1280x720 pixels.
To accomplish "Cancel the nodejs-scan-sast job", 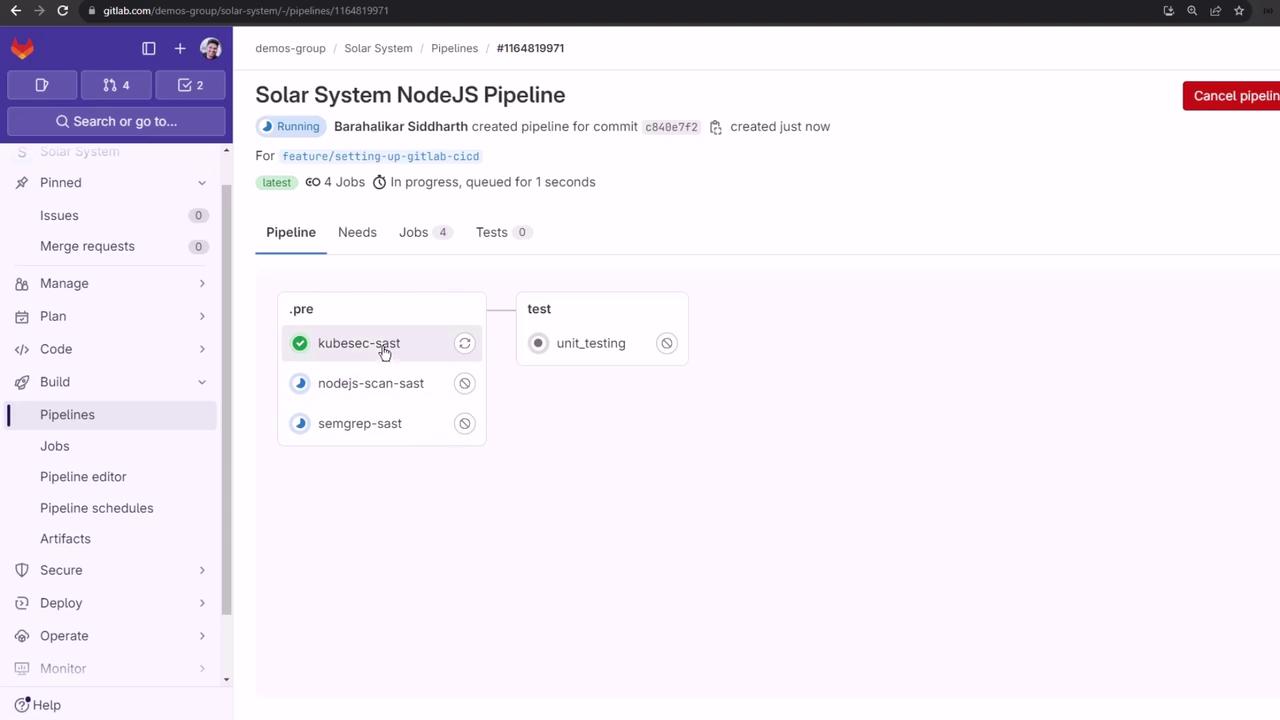I will click(465, 383).
